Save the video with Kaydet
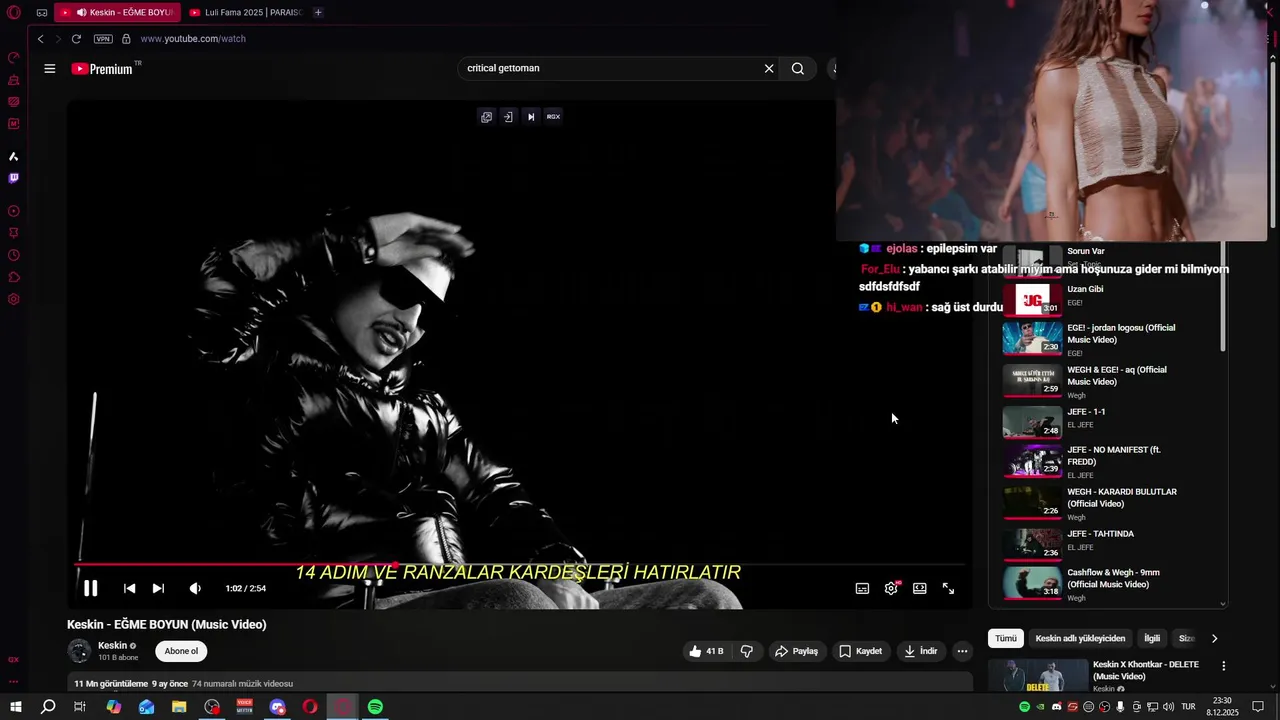Image resolution: width=1280 pixels, height=720 pixels. [861, 651]
